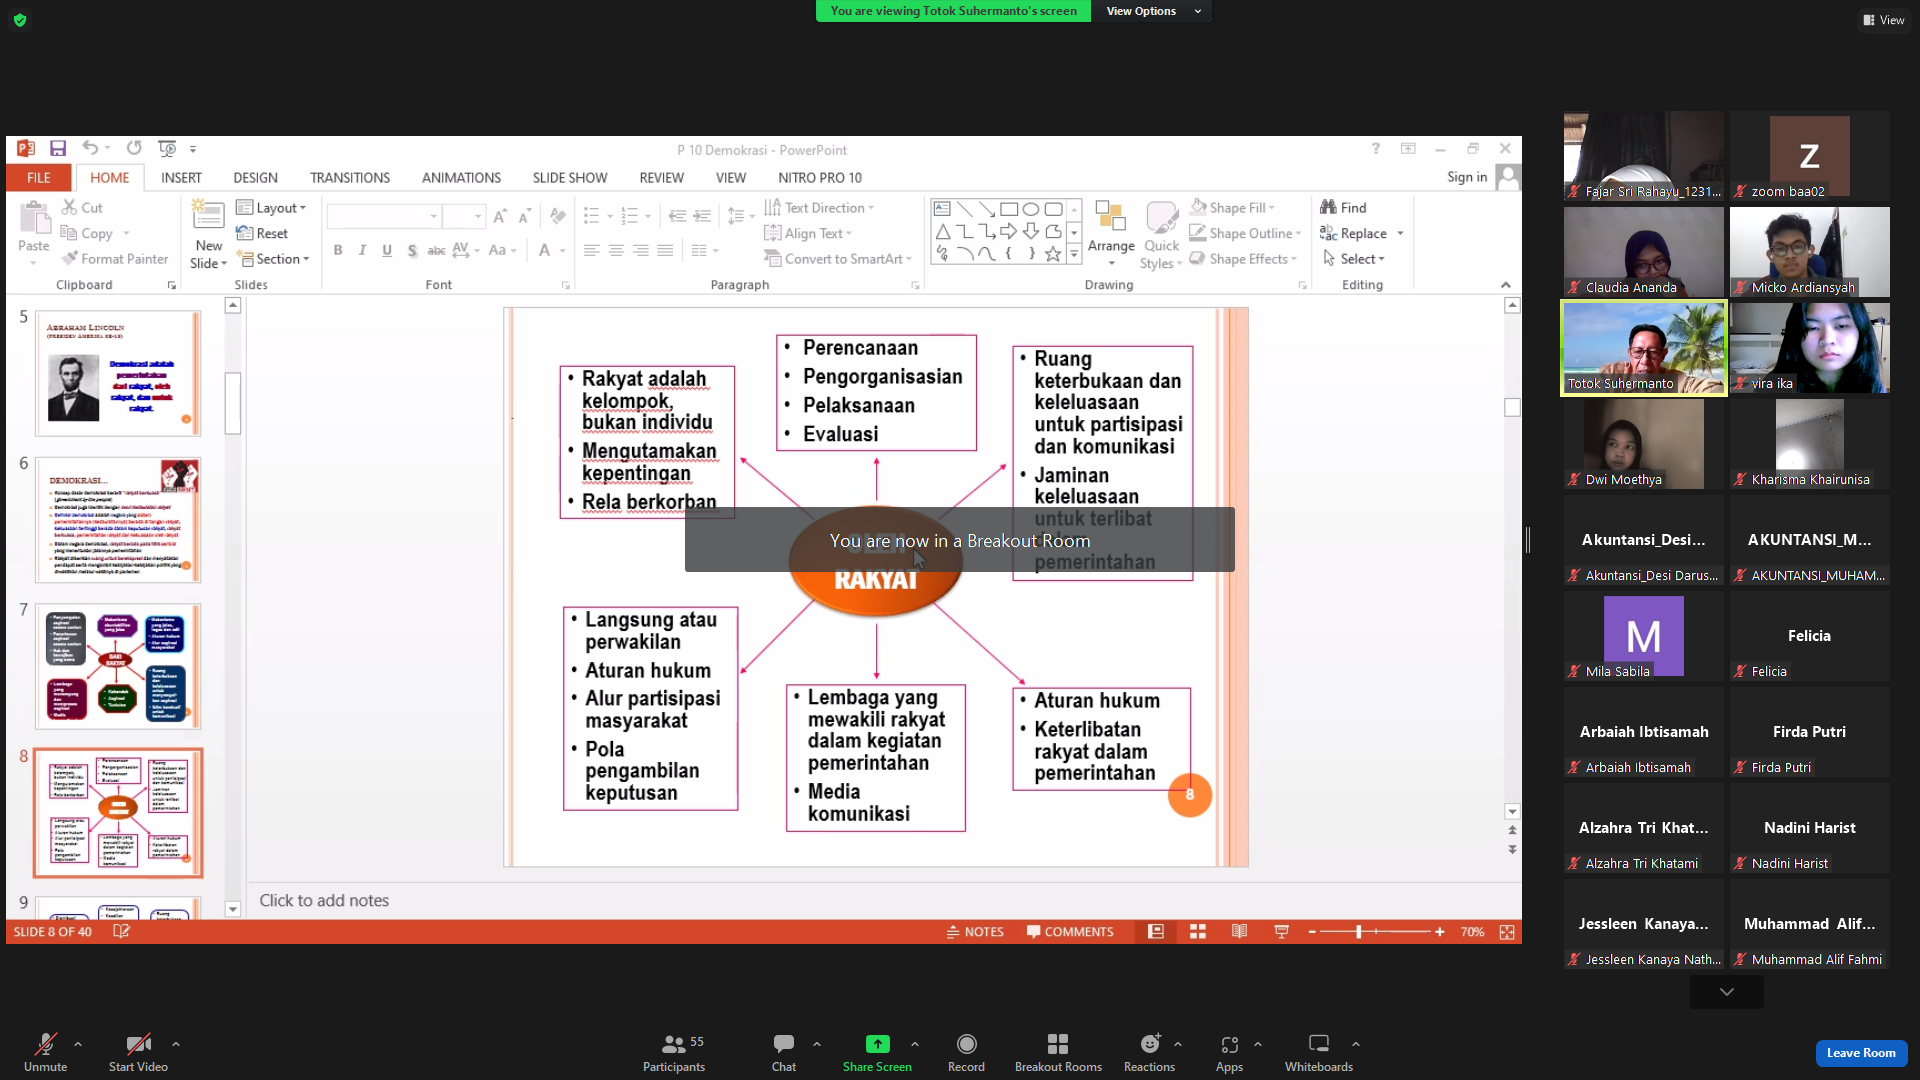1920x1080 pixels.
Task: Click the Undo arrow icon
Action: (x=90, y=149)
